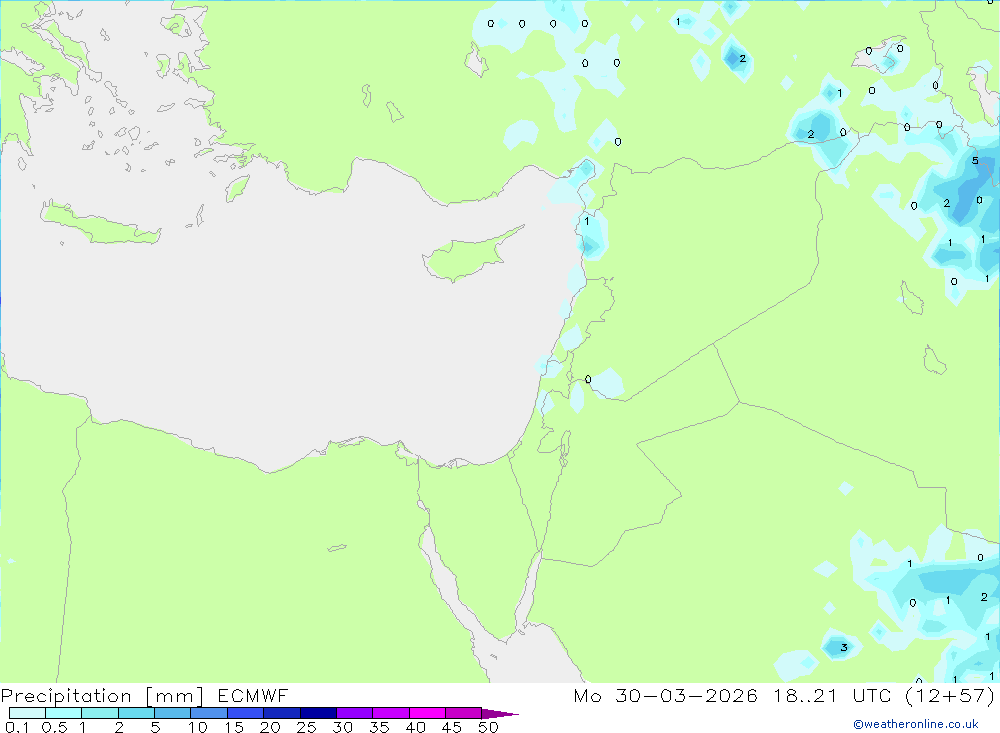Click on the island of Crete
The width and height of the screenshot is (1000, 733).
101,223
